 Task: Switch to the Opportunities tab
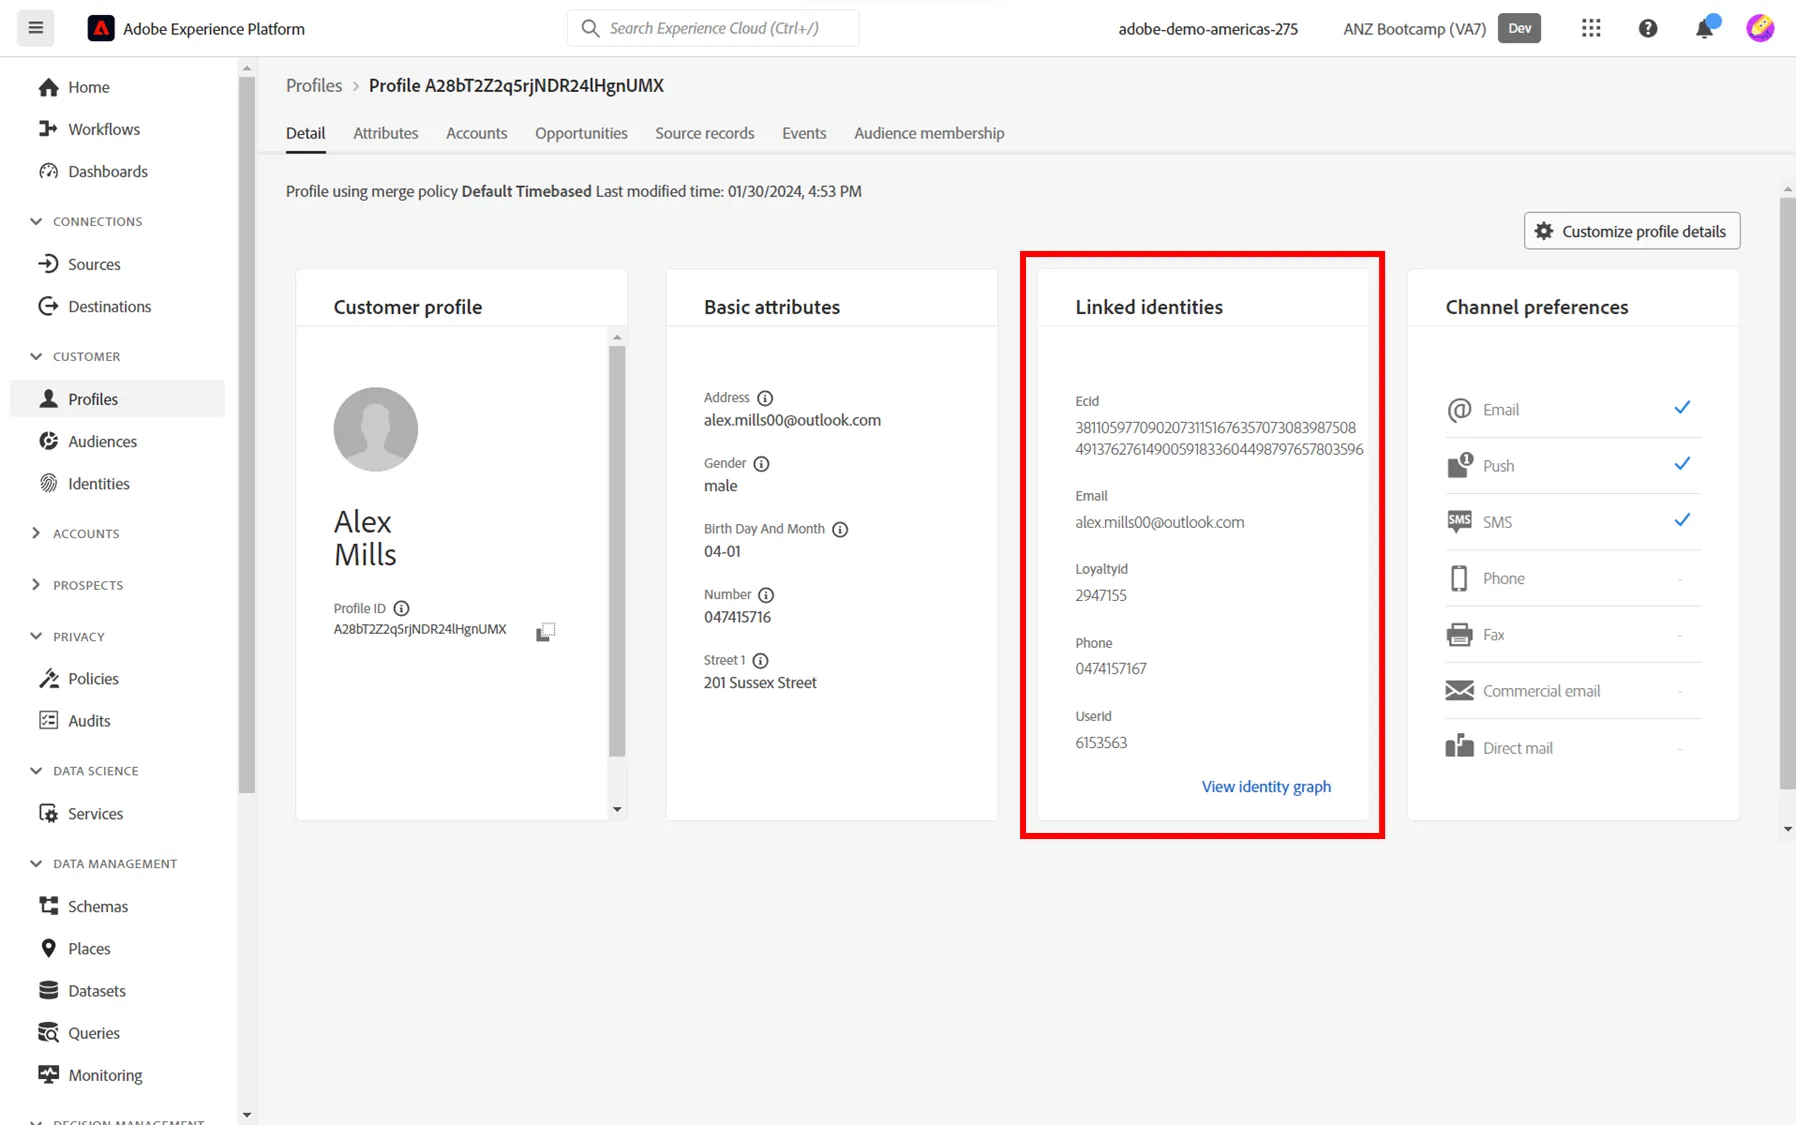581,133
